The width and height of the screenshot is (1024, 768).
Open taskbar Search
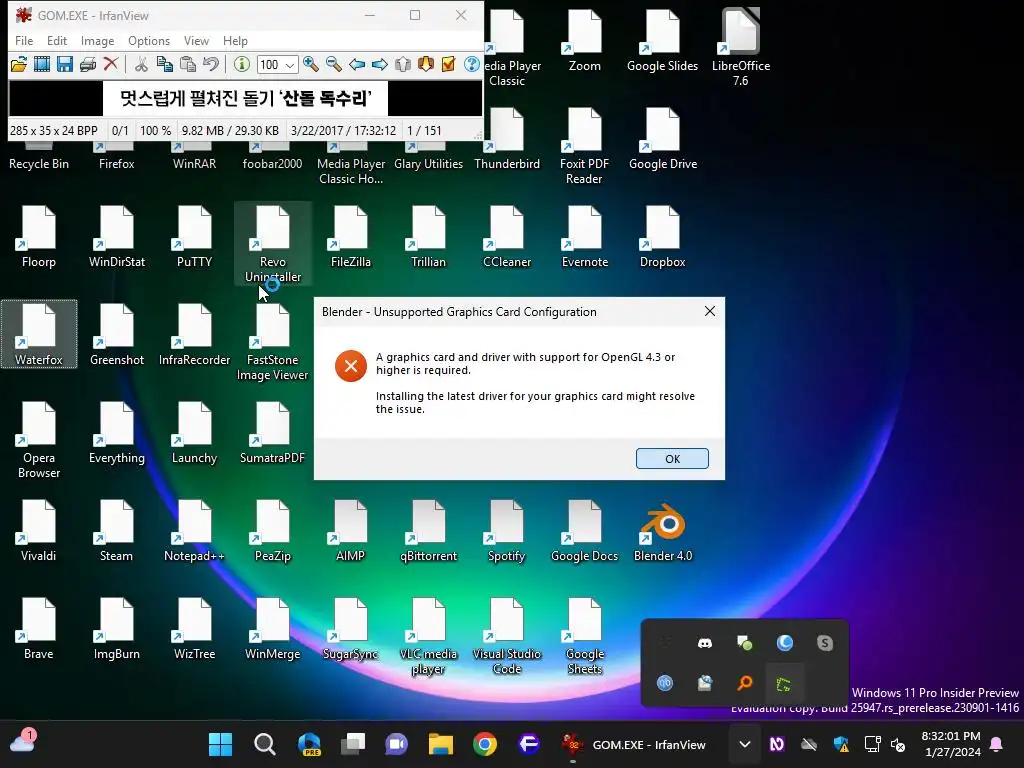(264, 744)
